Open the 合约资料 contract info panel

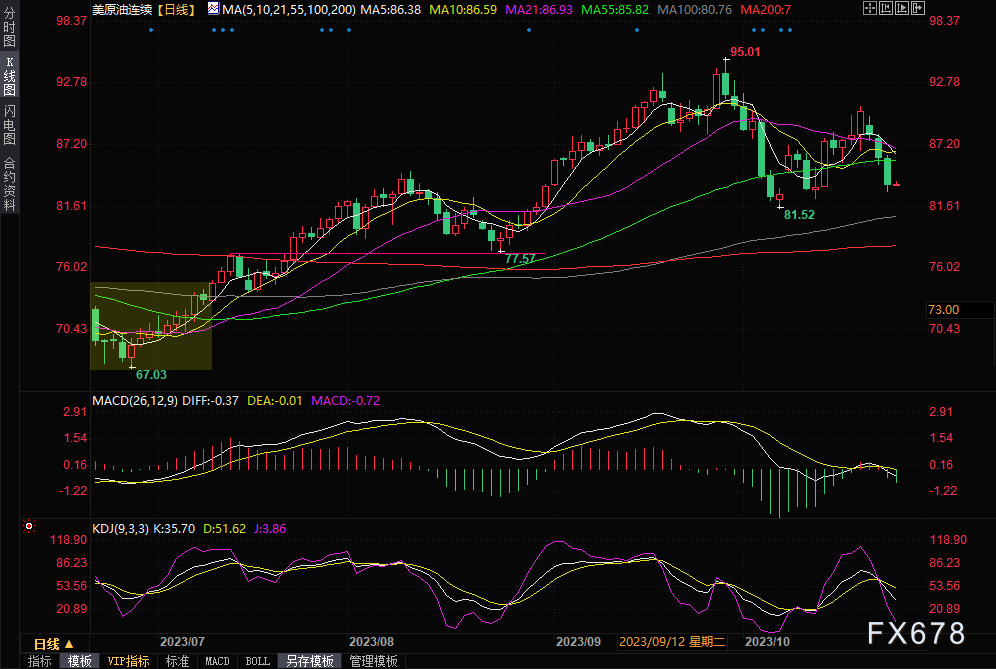point(9,183)
